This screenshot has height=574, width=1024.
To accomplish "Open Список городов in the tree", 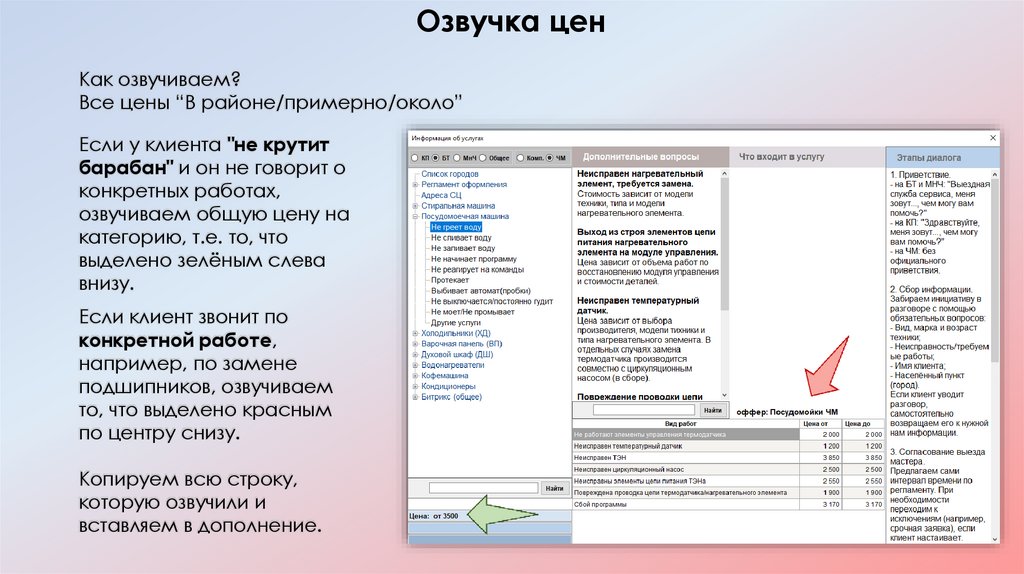I will (x=449, y=174).
